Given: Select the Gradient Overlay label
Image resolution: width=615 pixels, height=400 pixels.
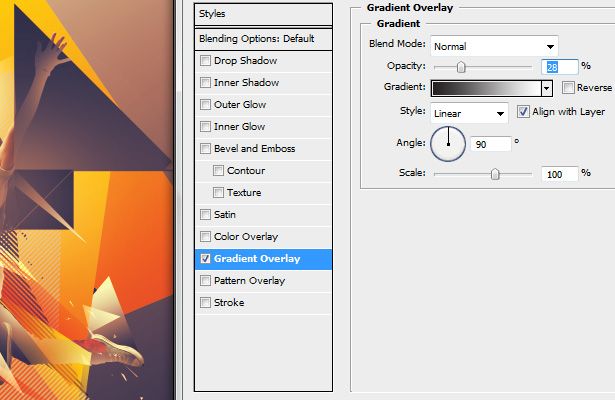Looking at the screenshot, I should 257,259.
